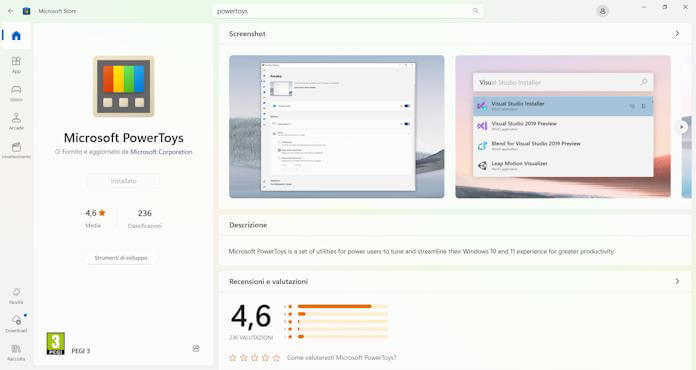This screenshot has height=370, width=696.
Task: Rate PowerToys one star
Action: pos(233,358)
